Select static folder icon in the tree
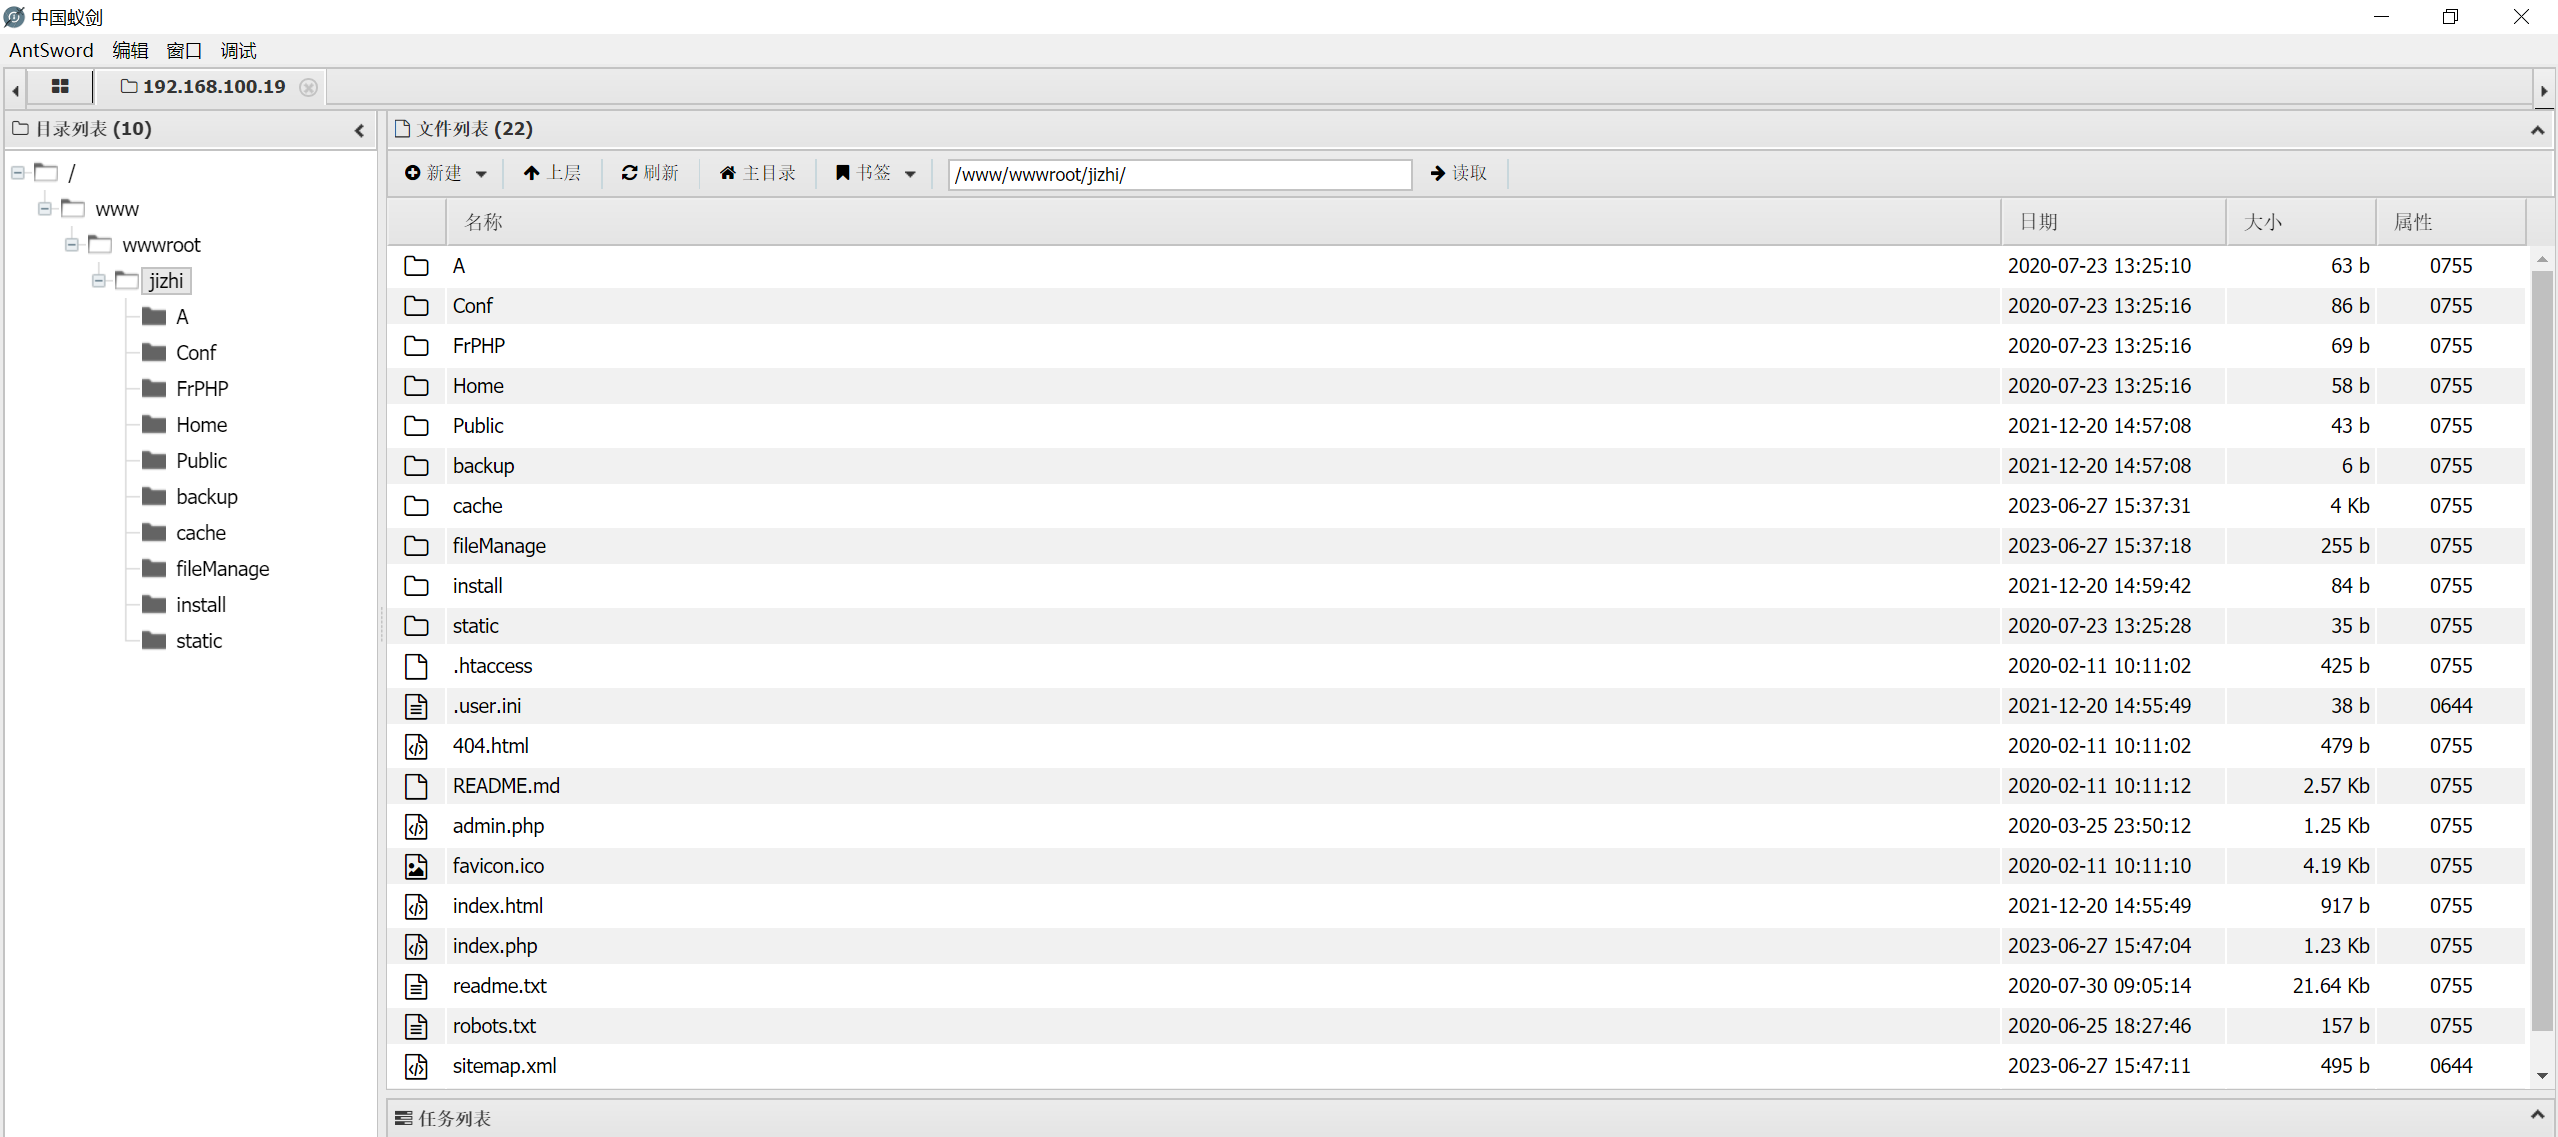2558x1137 pixels. pos(154,640)
